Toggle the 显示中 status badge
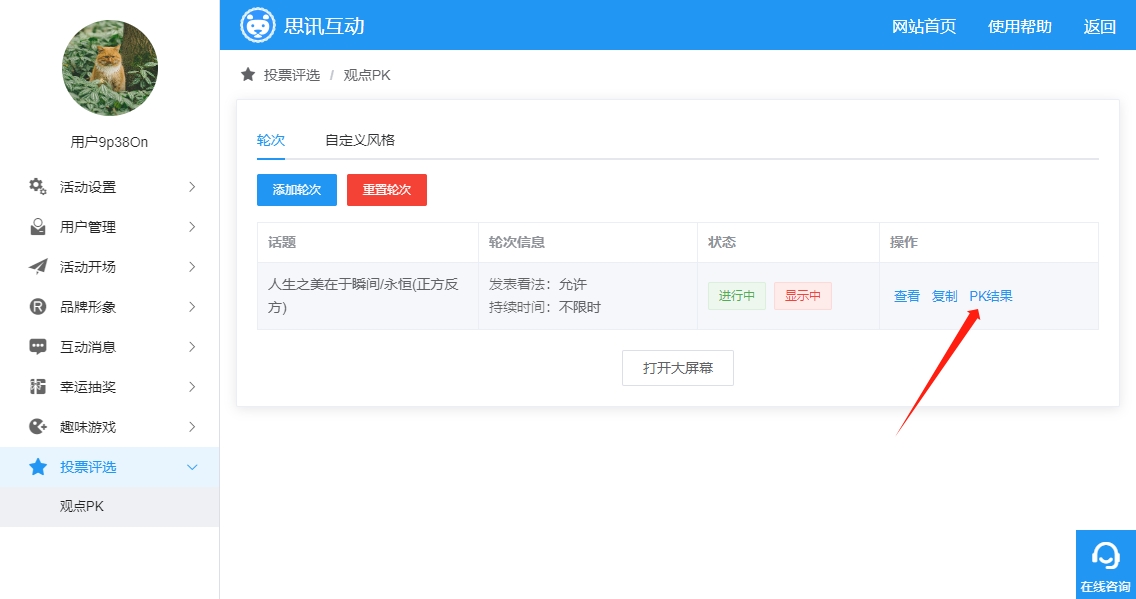The width and height of the screenshot is (1136, 599). click(803, 296)
